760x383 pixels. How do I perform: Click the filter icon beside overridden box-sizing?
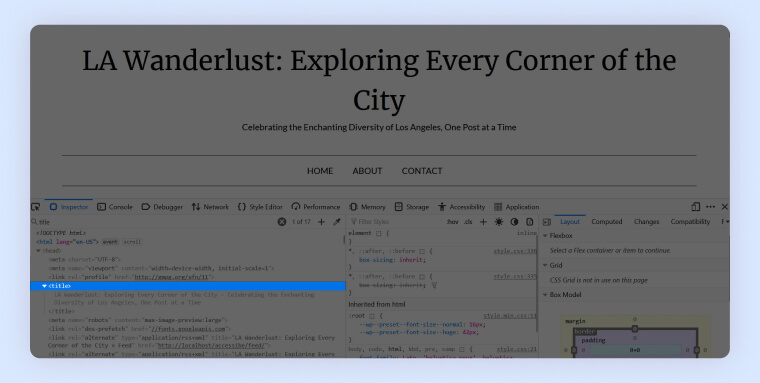(434, 286)
